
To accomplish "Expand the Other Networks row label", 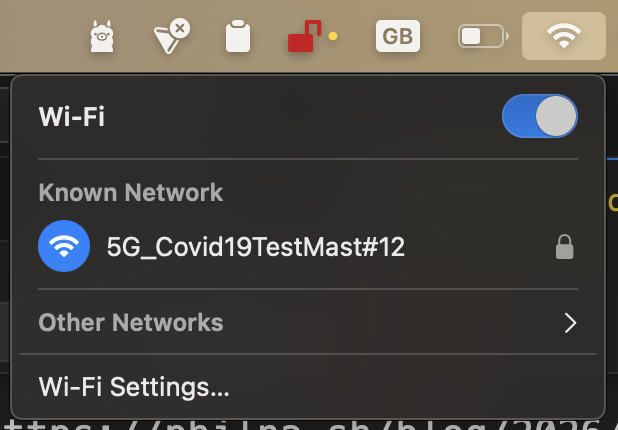I will [x=131, y=322].
